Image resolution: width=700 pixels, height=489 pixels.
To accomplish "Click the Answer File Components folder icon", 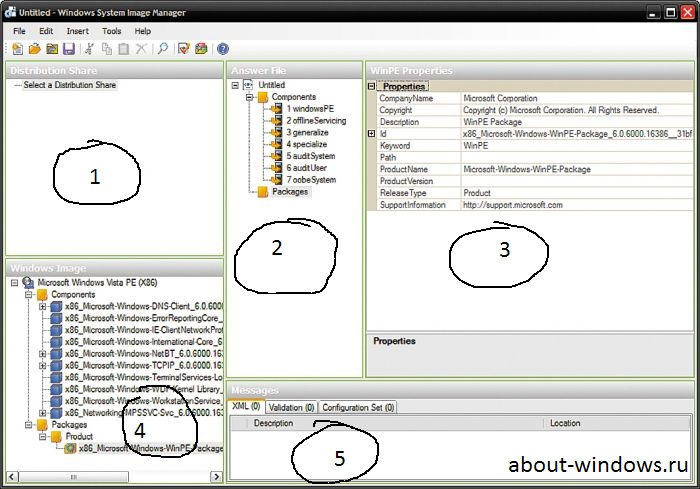I will pyautogui.click(x=262, y=97).
